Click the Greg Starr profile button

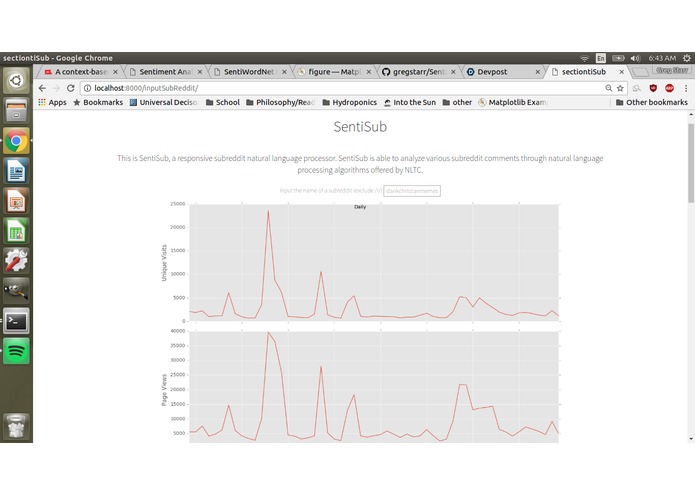point(672,70)
